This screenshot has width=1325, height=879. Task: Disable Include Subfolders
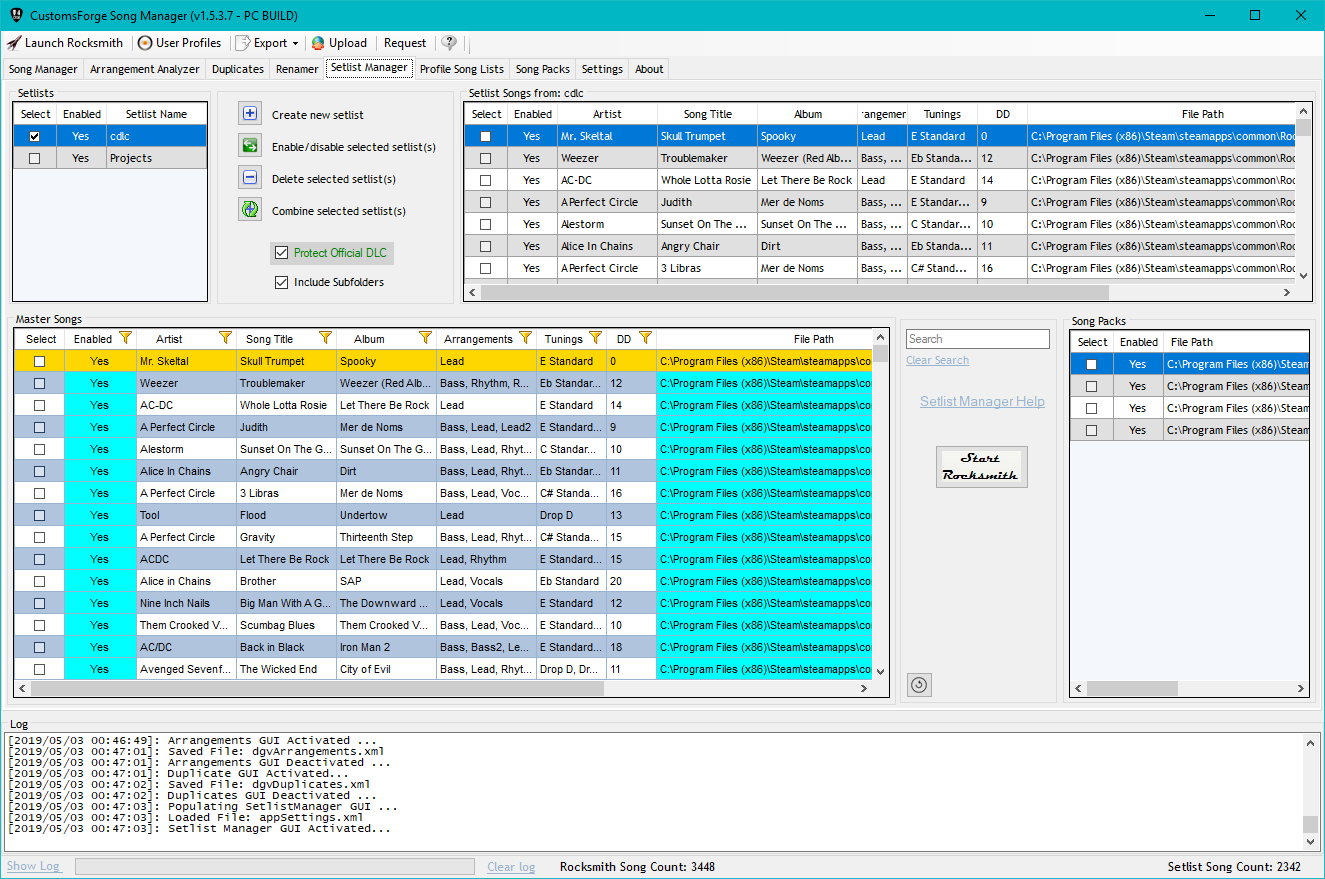pos(281,281)
